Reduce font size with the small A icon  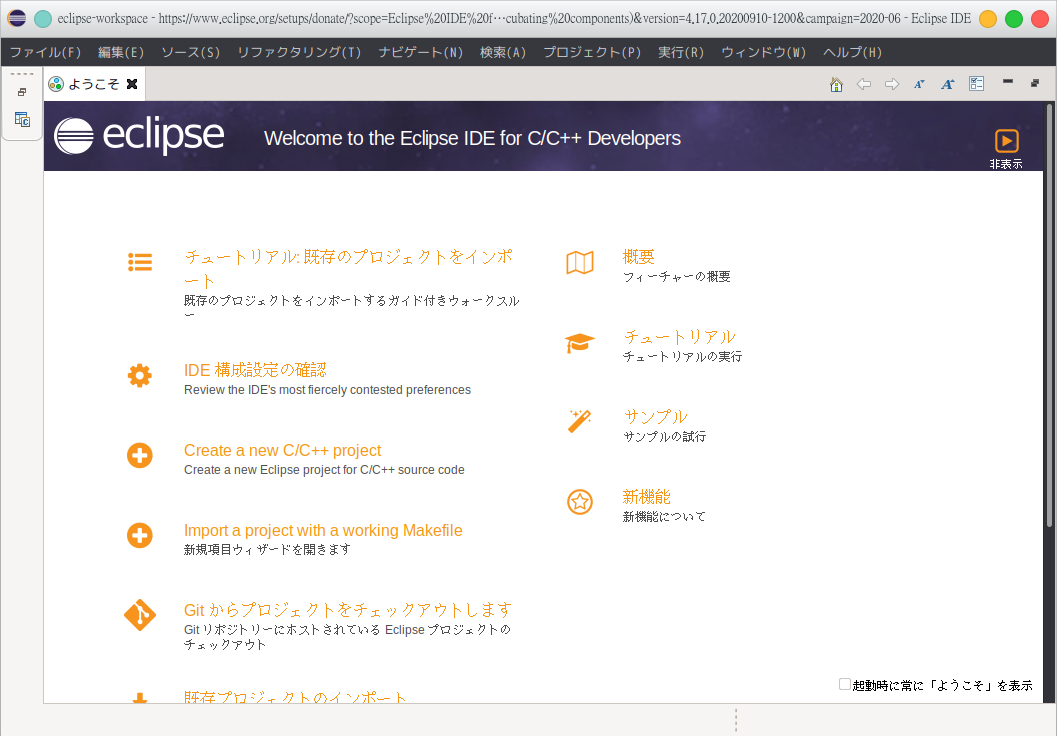(919, 84)
